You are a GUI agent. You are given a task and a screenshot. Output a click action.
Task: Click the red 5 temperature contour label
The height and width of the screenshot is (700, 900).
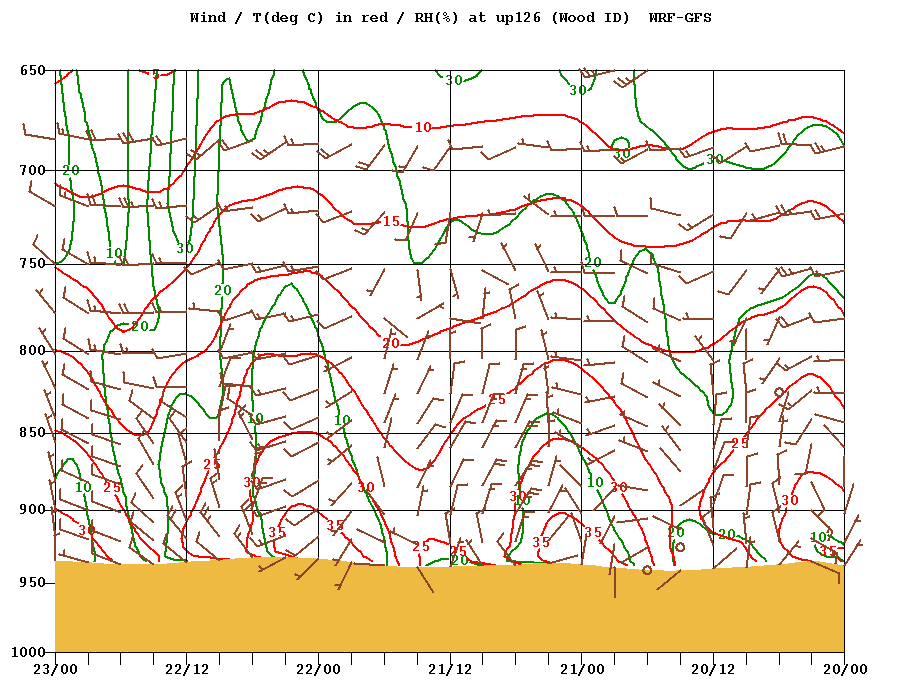[156, 75]
